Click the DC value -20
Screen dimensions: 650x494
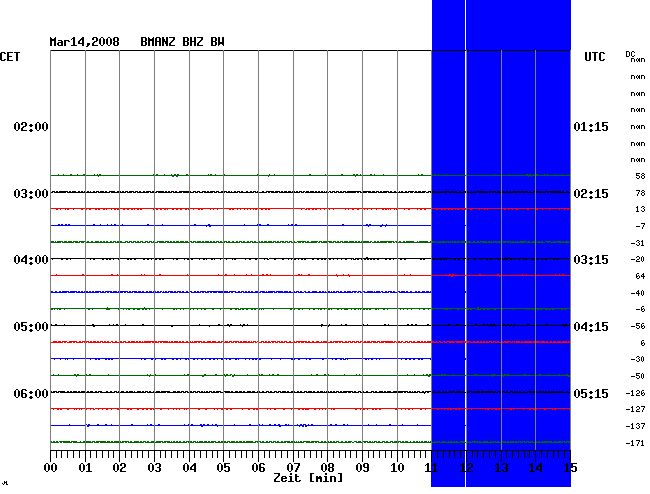(x=638, y=259)
